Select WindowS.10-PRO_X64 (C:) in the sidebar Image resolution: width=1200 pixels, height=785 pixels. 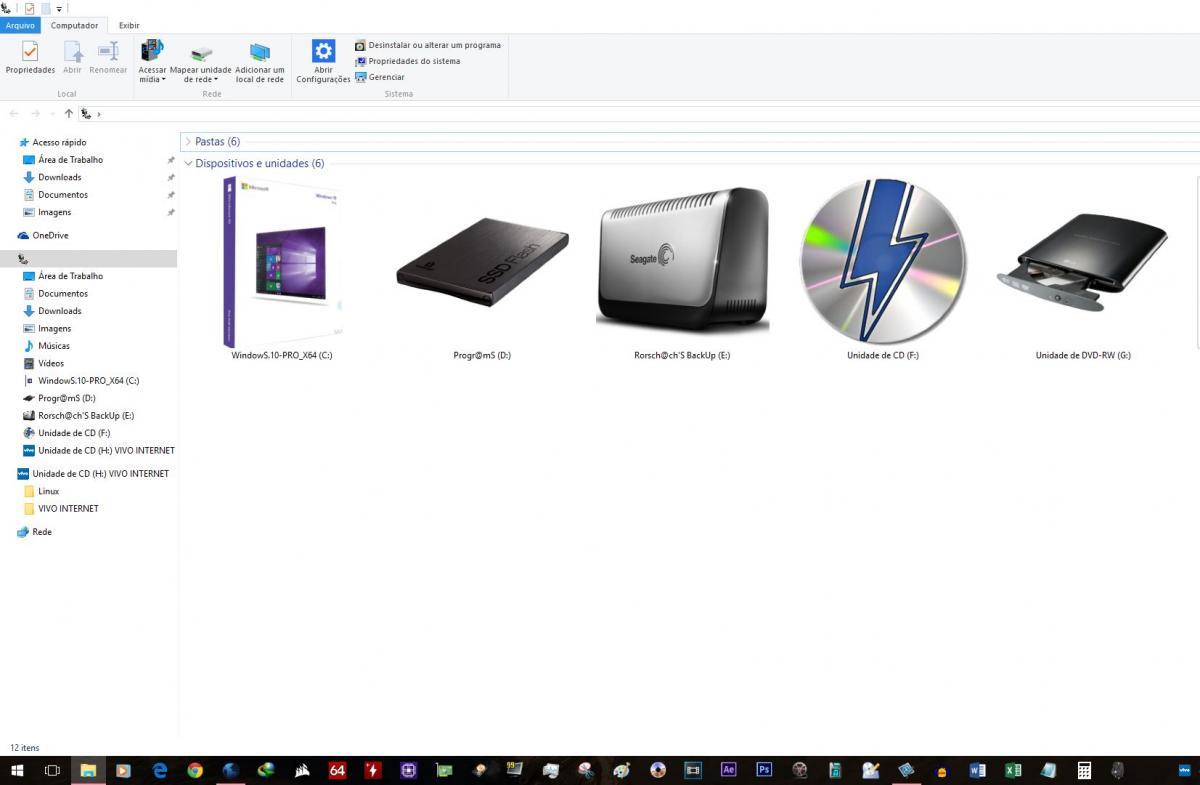[x=88, y=381]
